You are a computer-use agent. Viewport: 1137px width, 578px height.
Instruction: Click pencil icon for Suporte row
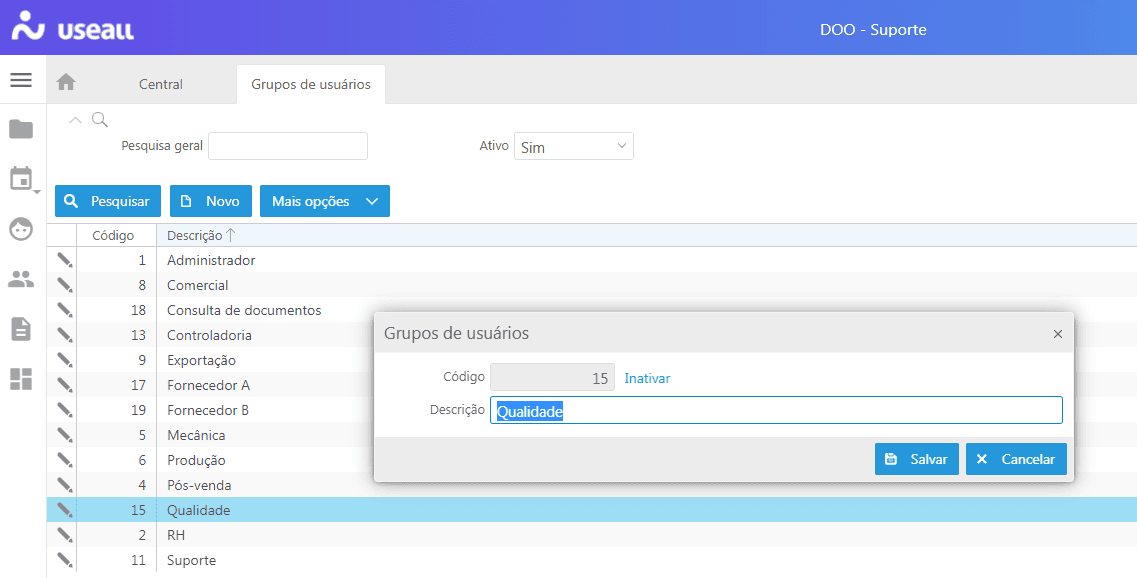pyautogui.click(x=65, y=560)
